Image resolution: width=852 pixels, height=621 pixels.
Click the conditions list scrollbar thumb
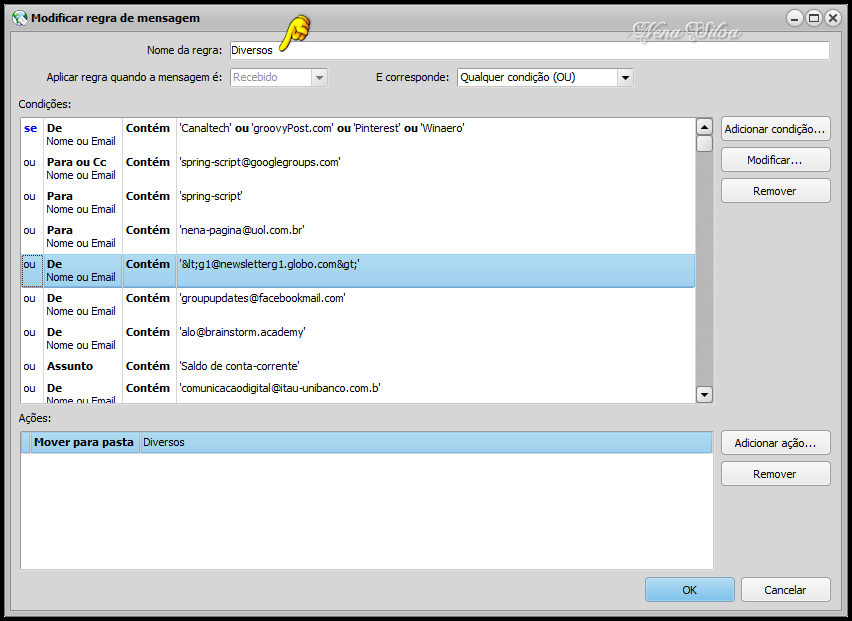click(704, 144)
